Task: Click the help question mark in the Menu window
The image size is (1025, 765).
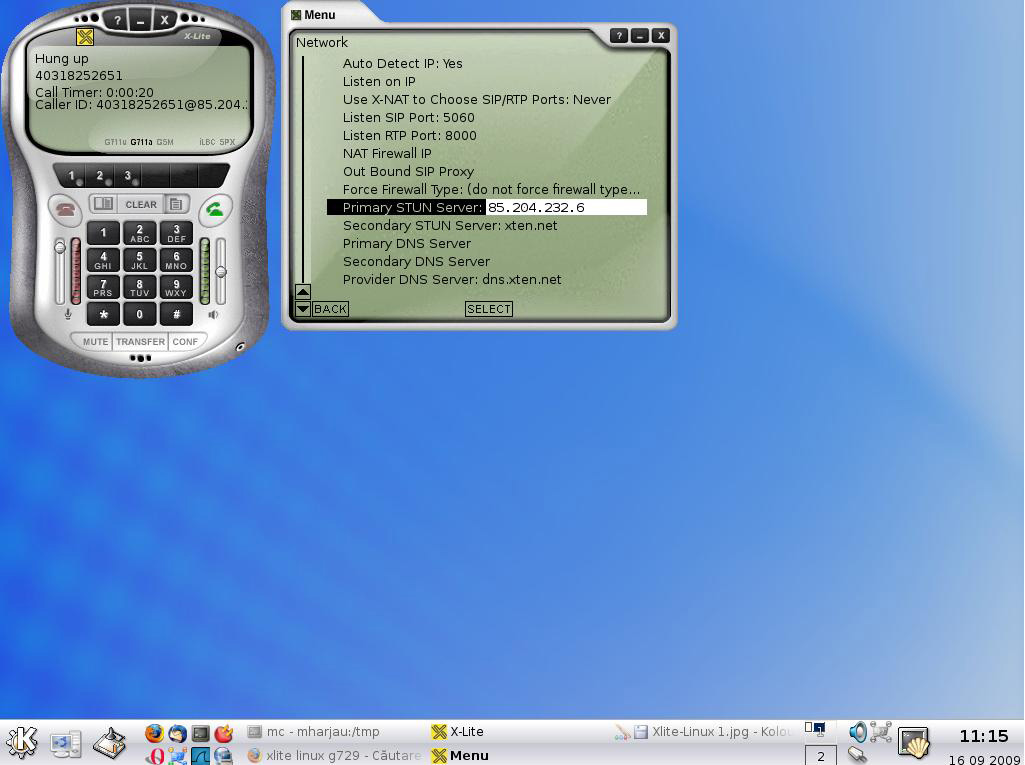Action: pos(619,35)
